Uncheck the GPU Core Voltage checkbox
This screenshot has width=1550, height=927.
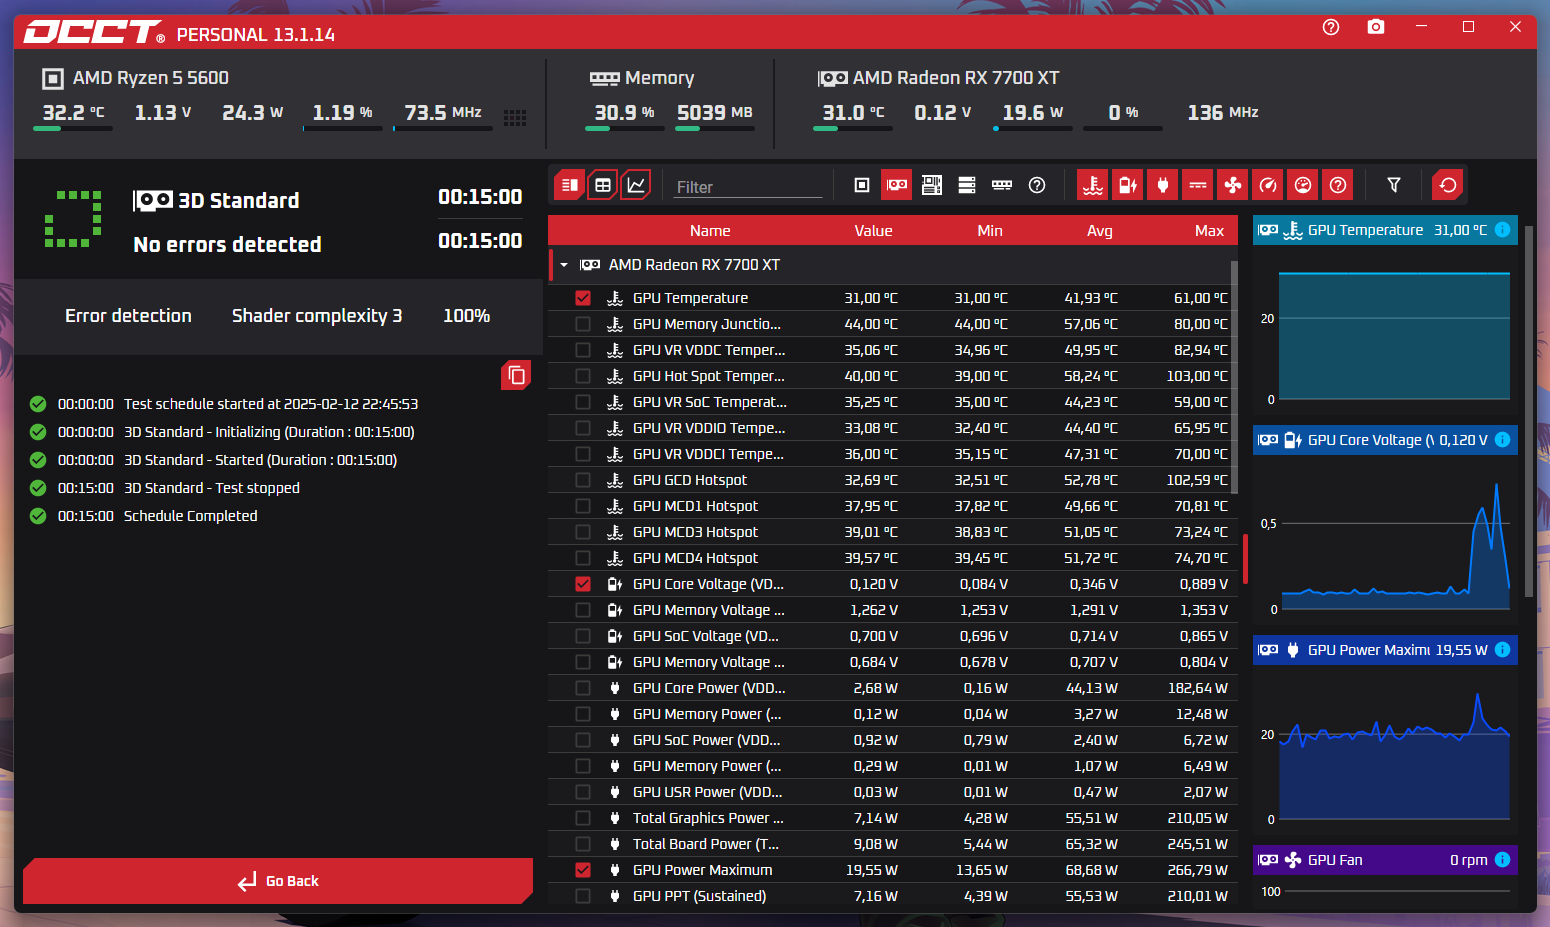tap(583, 584)
